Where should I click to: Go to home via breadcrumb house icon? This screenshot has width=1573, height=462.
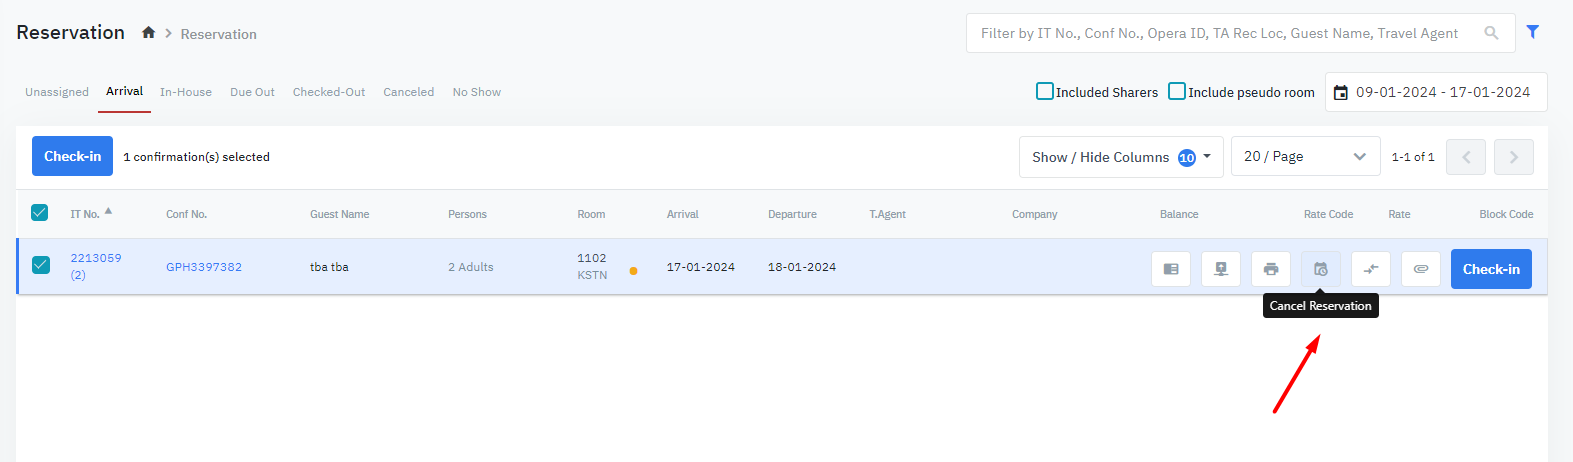pos(148,33)
